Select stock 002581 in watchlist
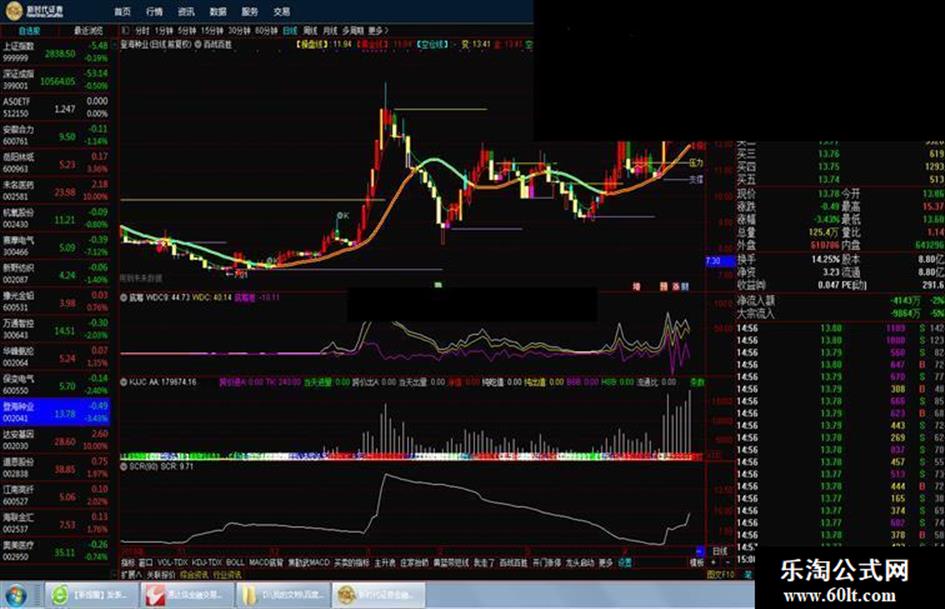 (x=55, y=191)
